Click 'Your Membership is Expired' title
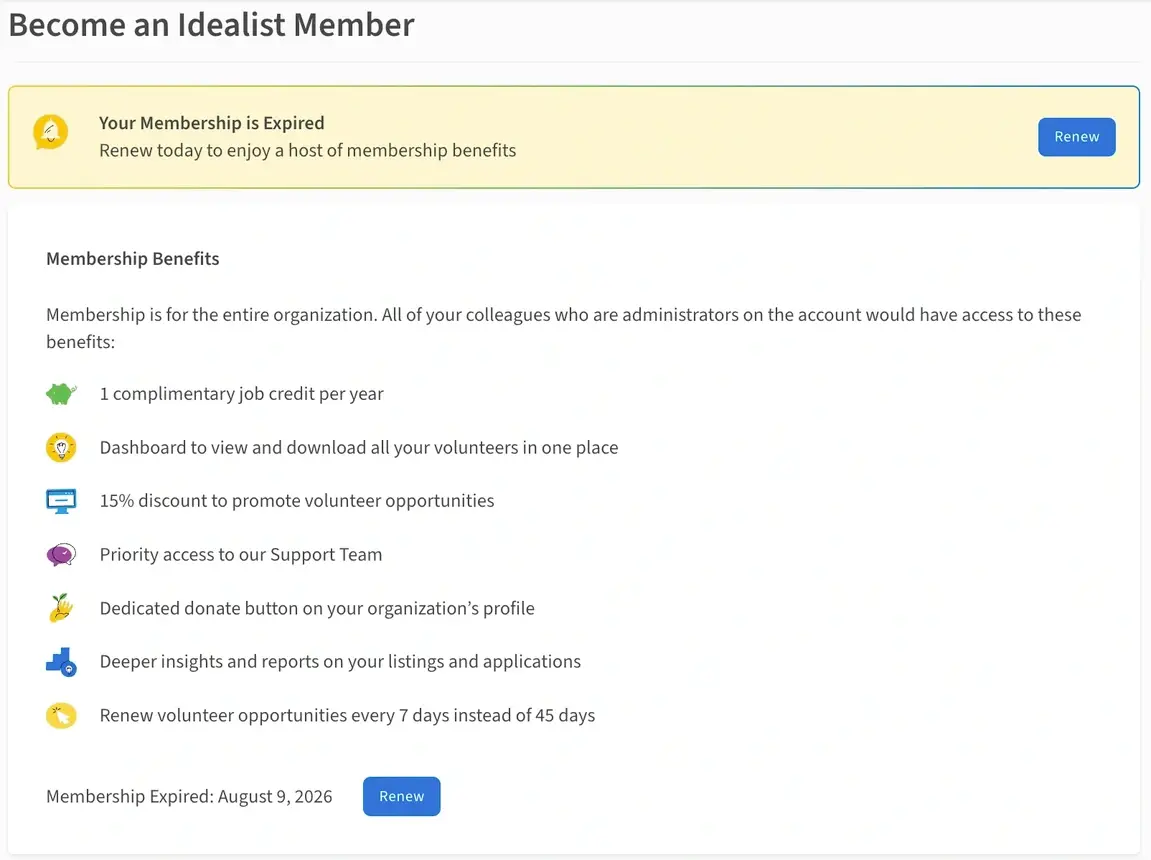 pos(211,123)
